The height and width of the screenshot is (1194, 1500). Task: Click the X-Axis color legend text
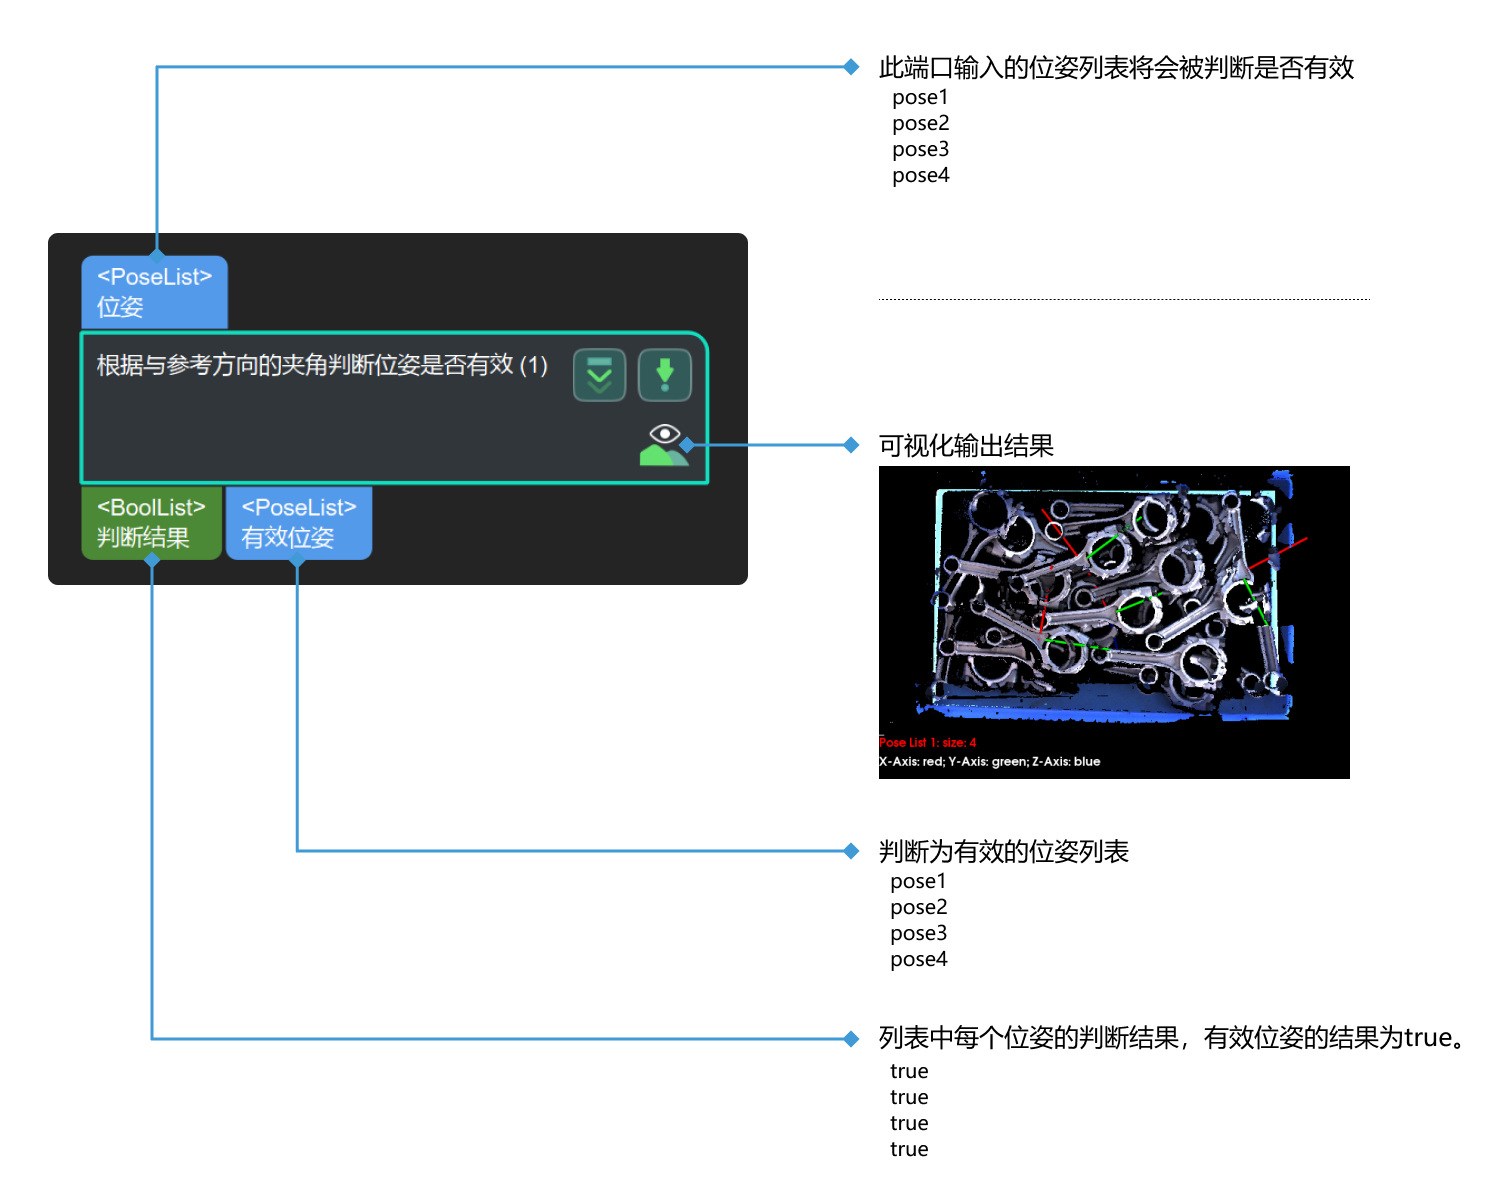[x=988, y=761]
